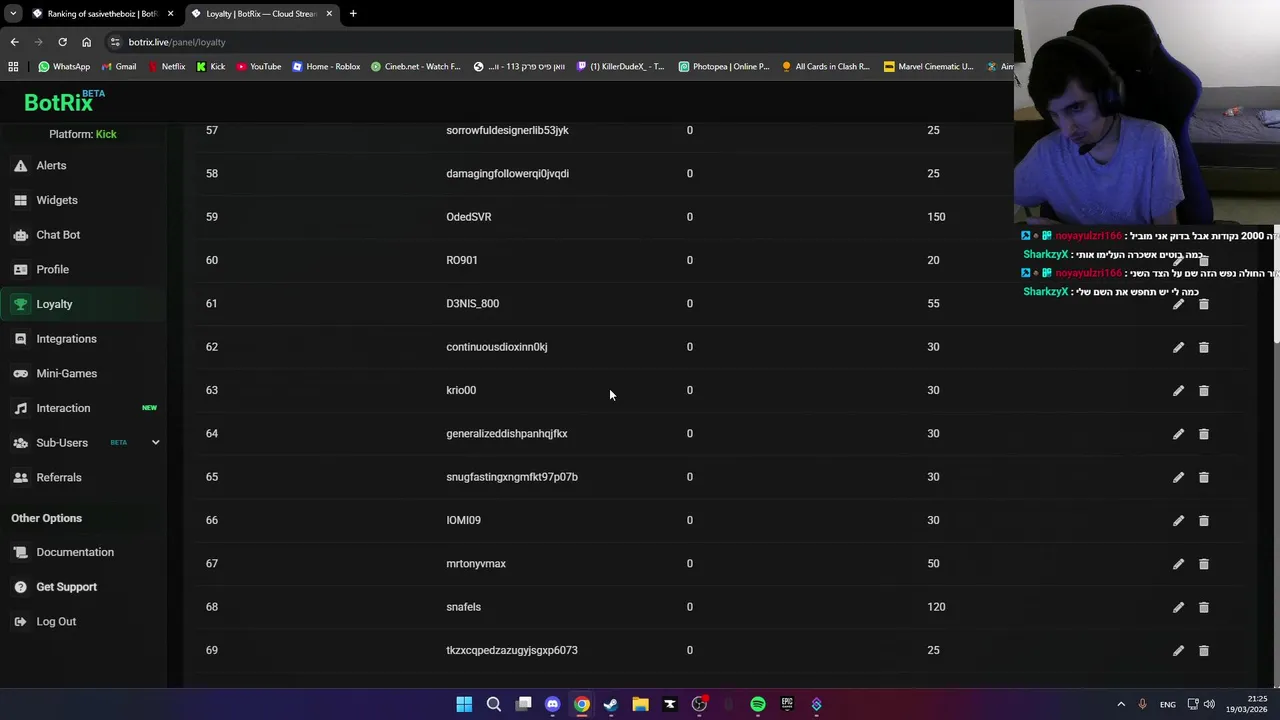Click the 120 points value for snafels
The image size is (1280, 720).
(x=936, y=607)
